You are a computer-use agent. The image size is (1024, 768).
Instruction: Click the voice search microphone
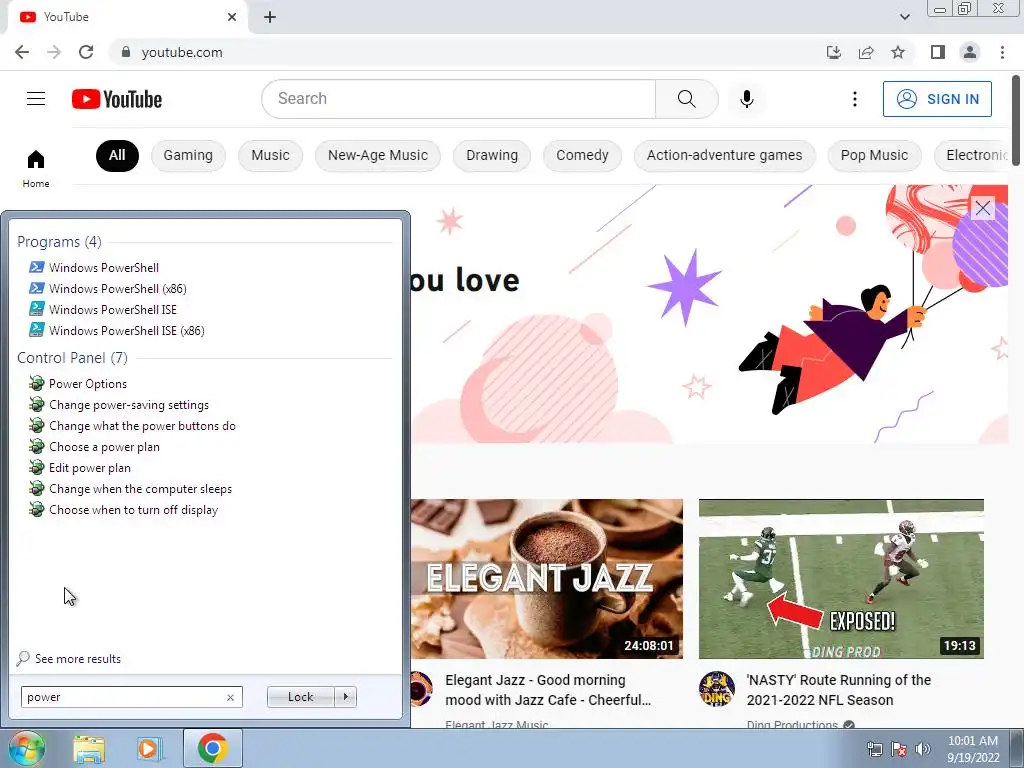click(746, 99)
